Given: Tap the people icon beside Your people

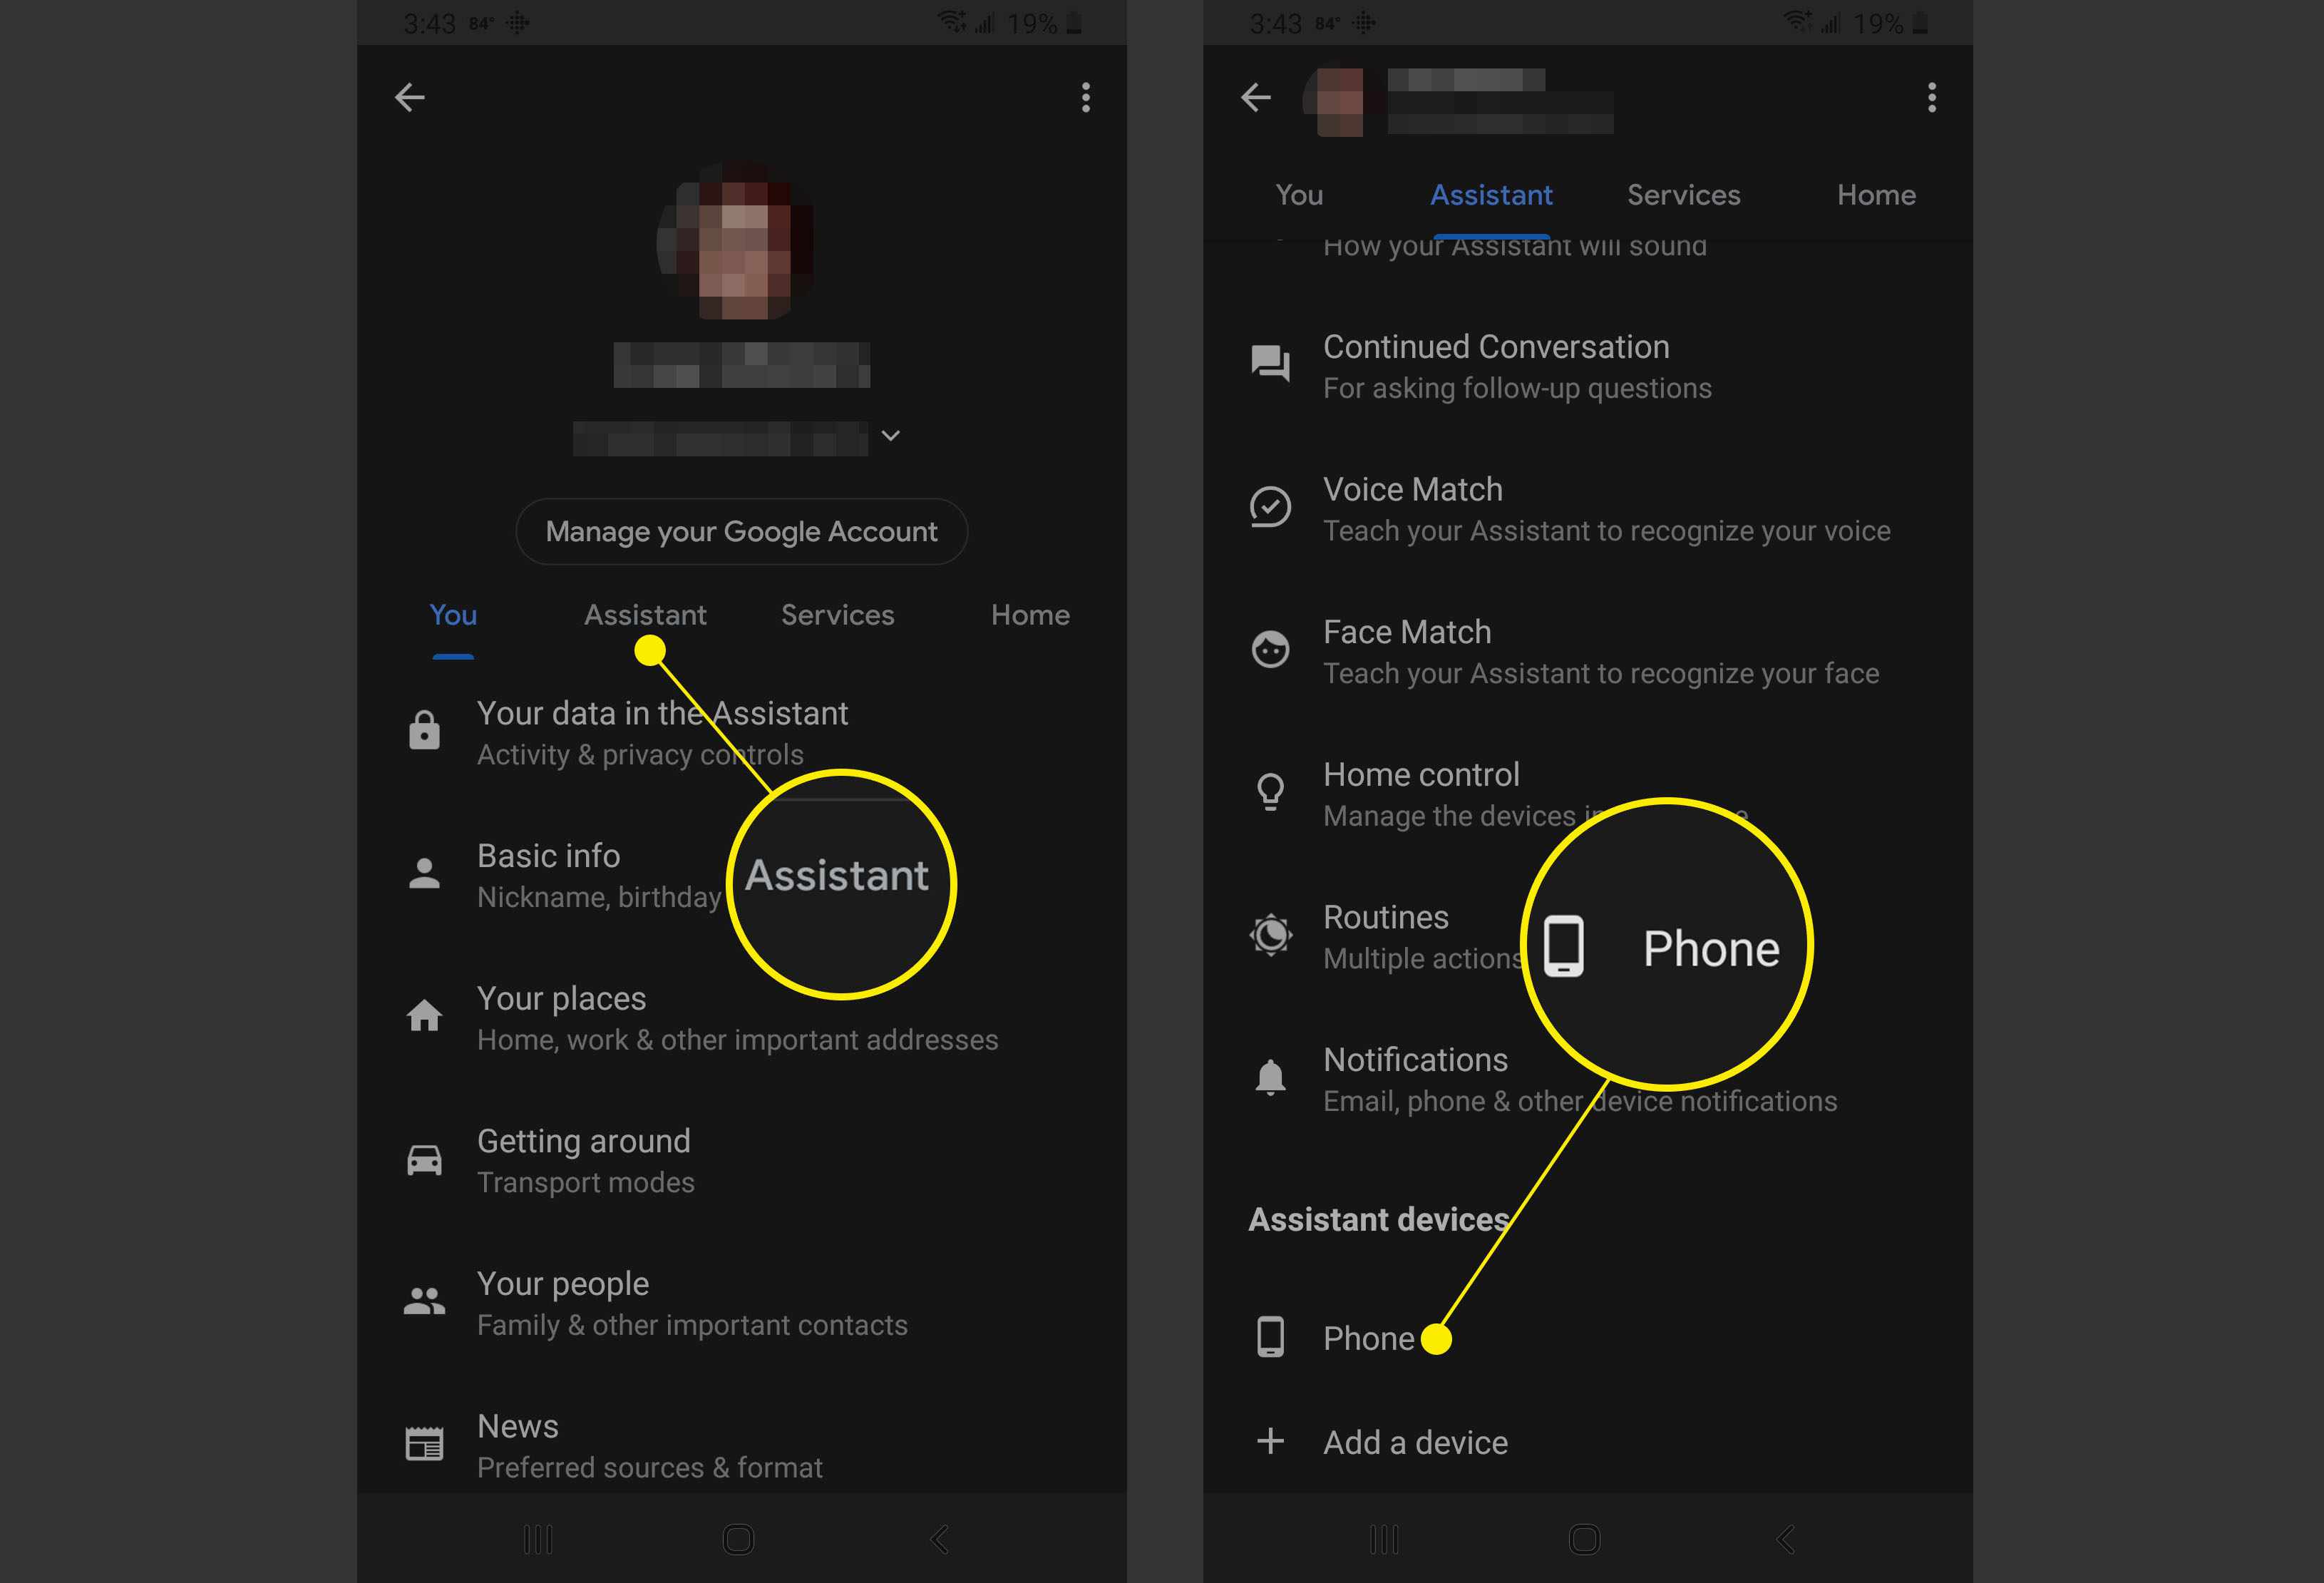Looking at the screenshot, I should [424, 1302].
